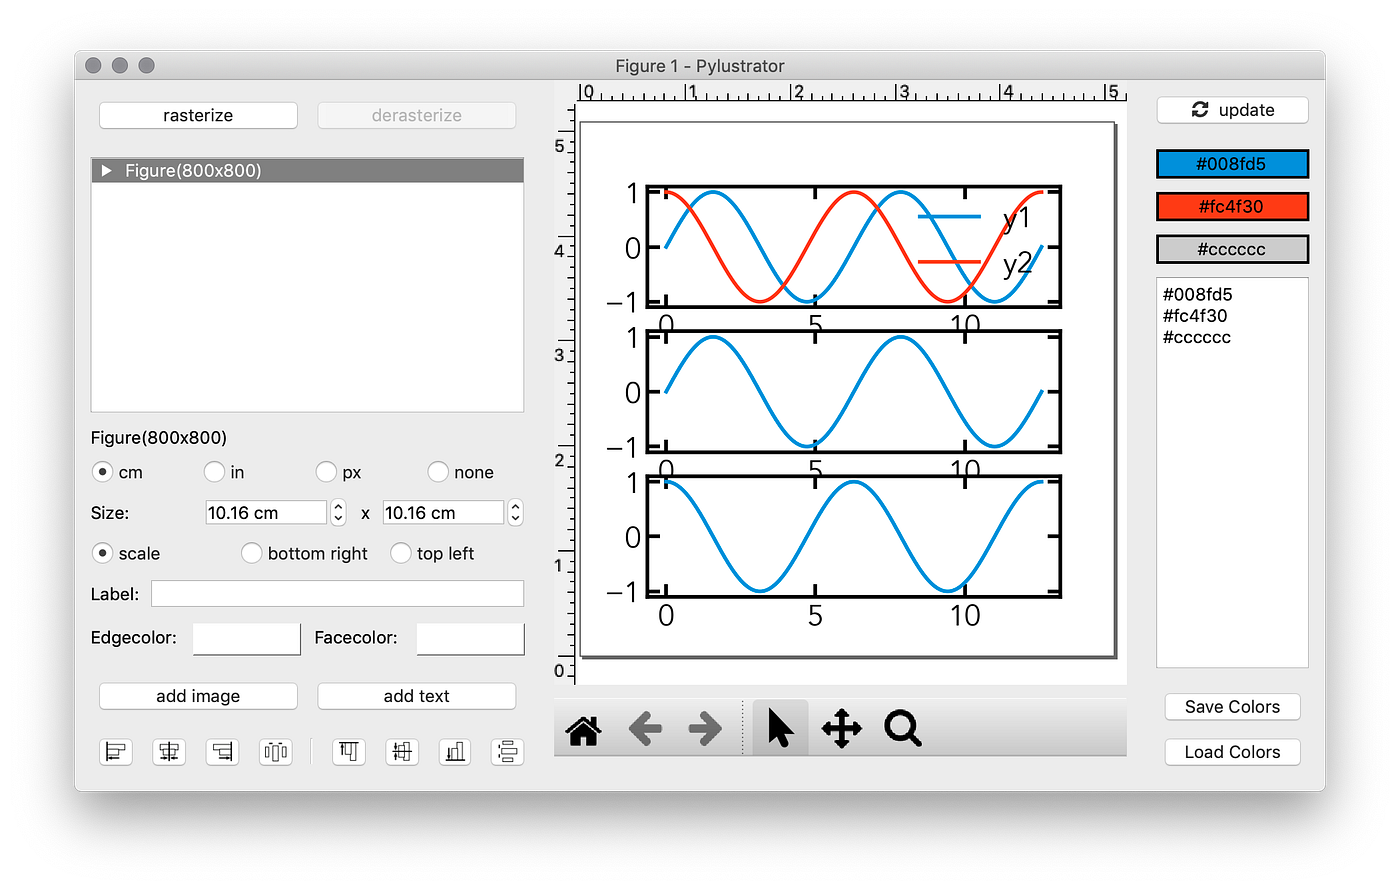Click the align vertical centers icon
Screen dimensions: 1400x890
(x=402, y=752)
